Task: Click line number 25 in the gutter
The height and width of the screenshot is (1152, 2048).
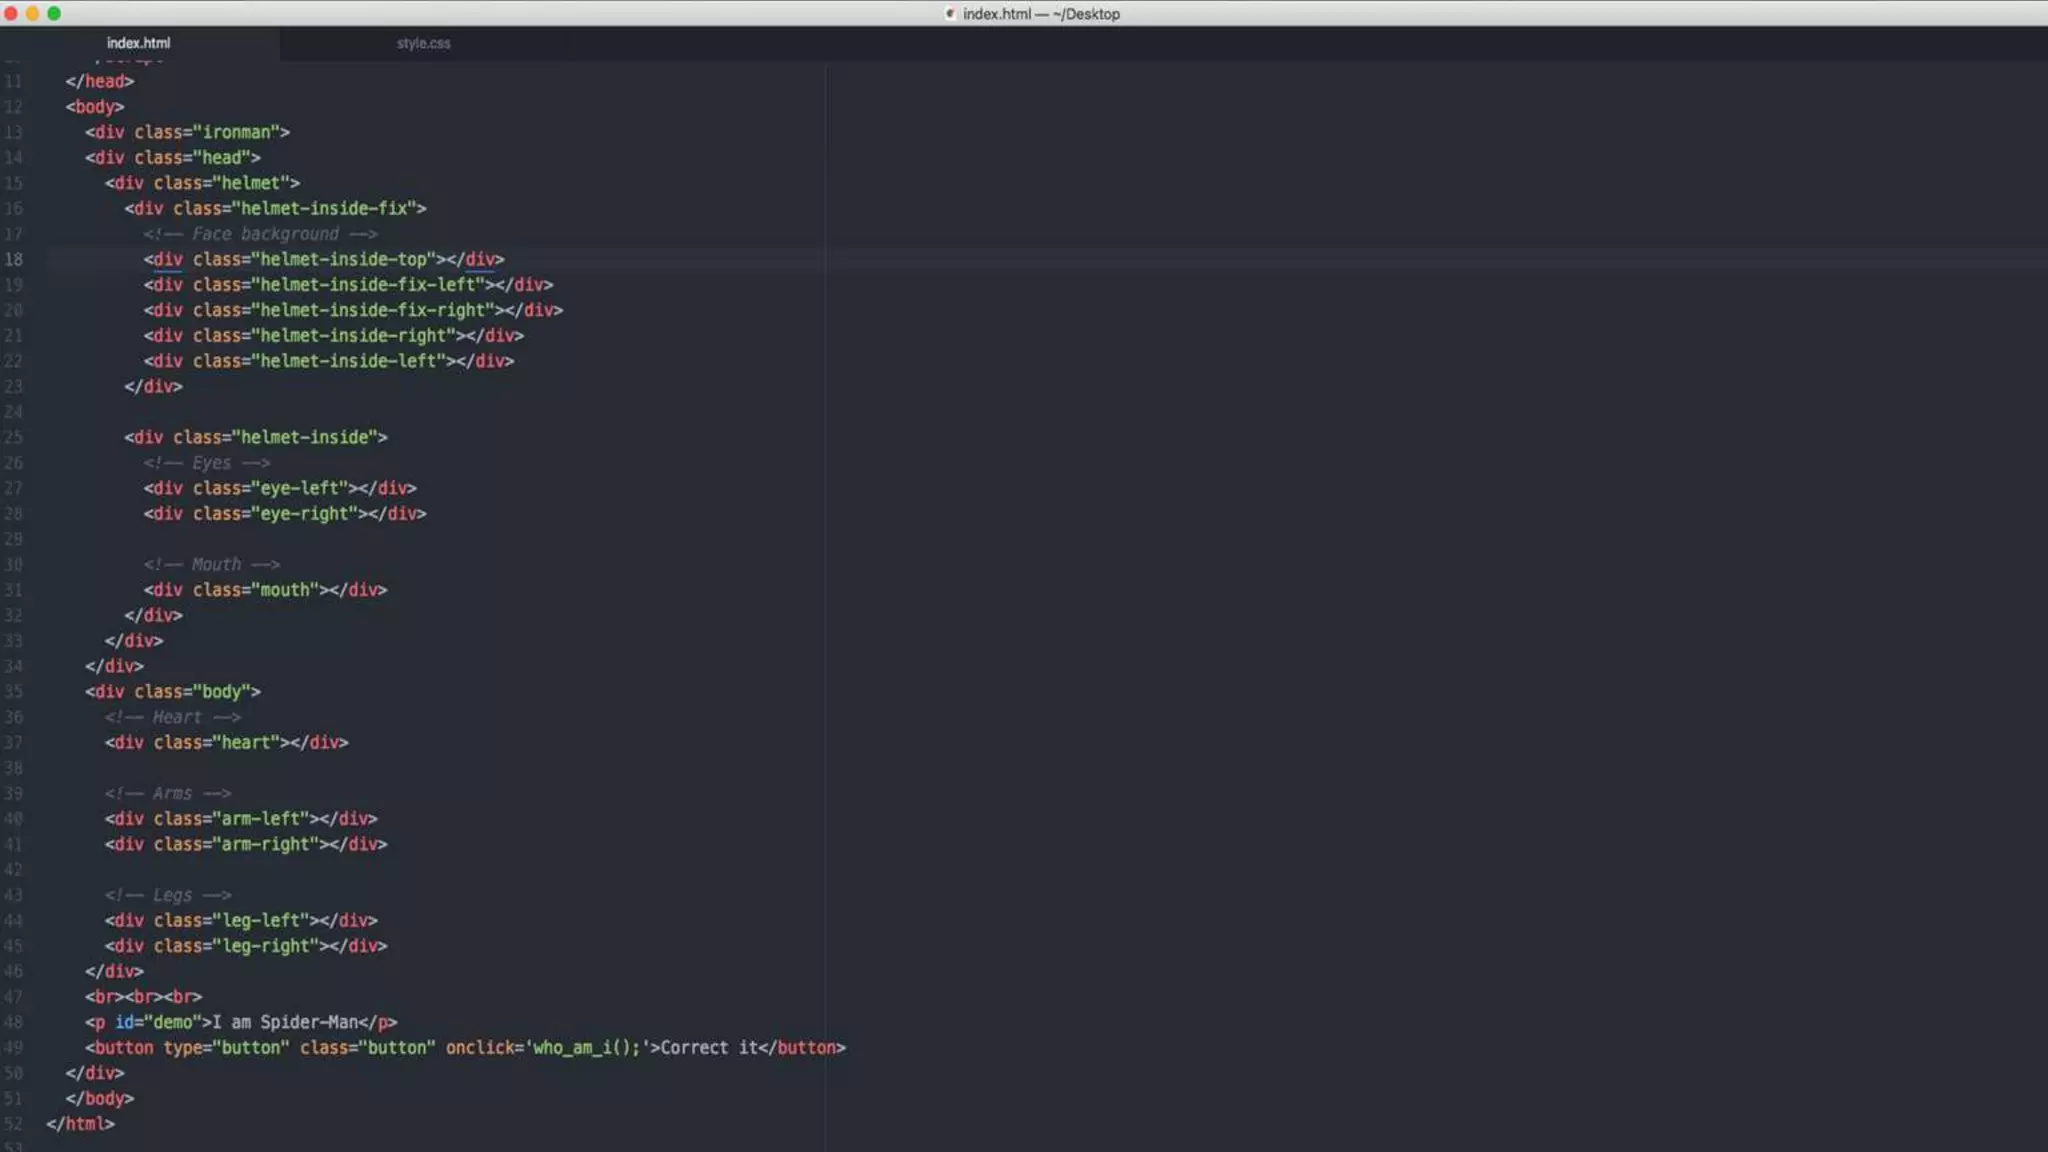Action: coord(13,437)
